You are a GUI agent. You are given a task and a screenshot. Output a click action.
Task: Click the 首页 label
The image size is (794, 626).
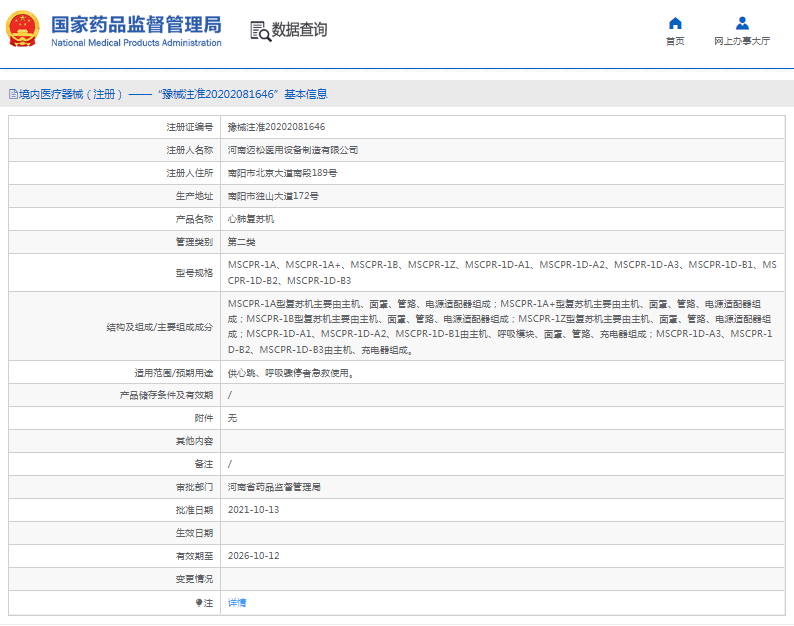[675, 41]
